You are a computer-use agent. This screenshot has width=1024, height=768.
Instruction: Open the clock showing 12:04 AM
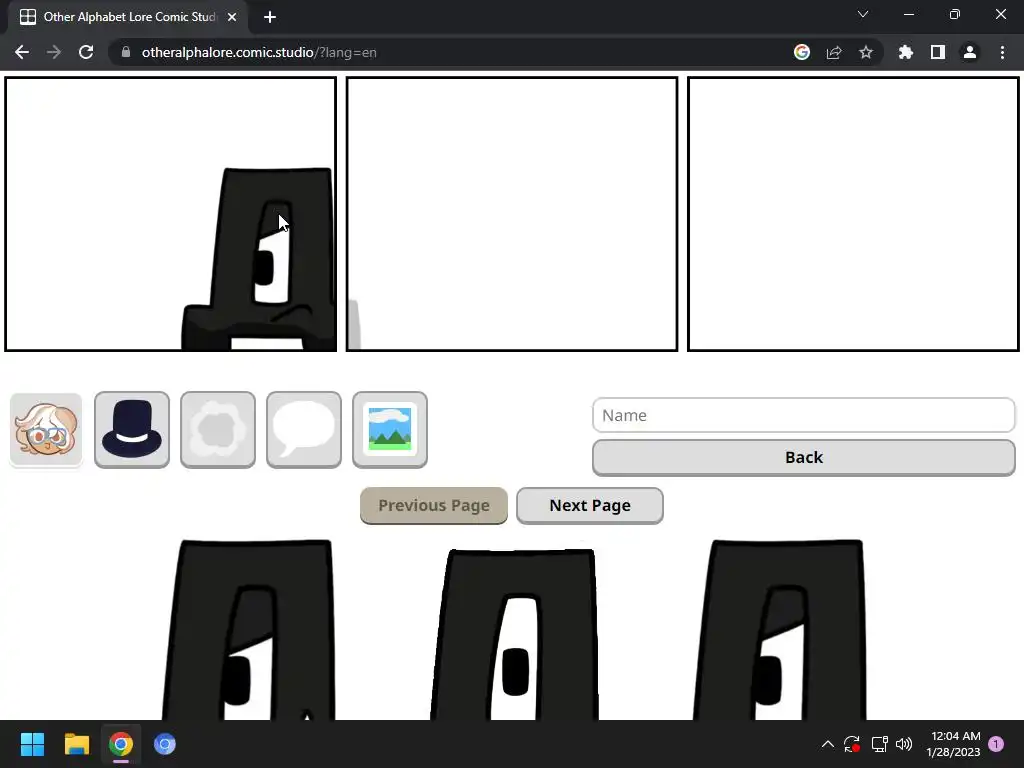953,744
